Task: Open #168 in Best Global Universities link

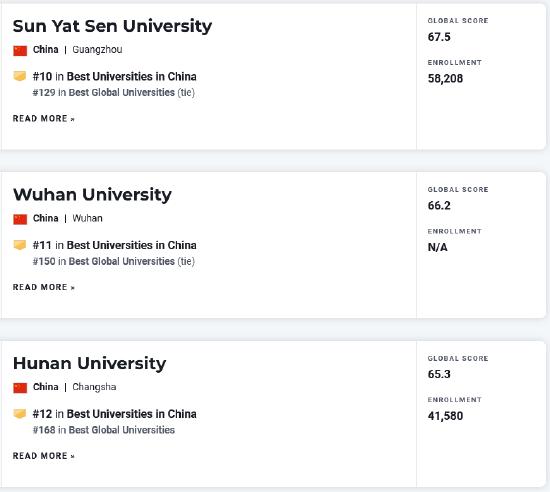Action: (103, 430)
